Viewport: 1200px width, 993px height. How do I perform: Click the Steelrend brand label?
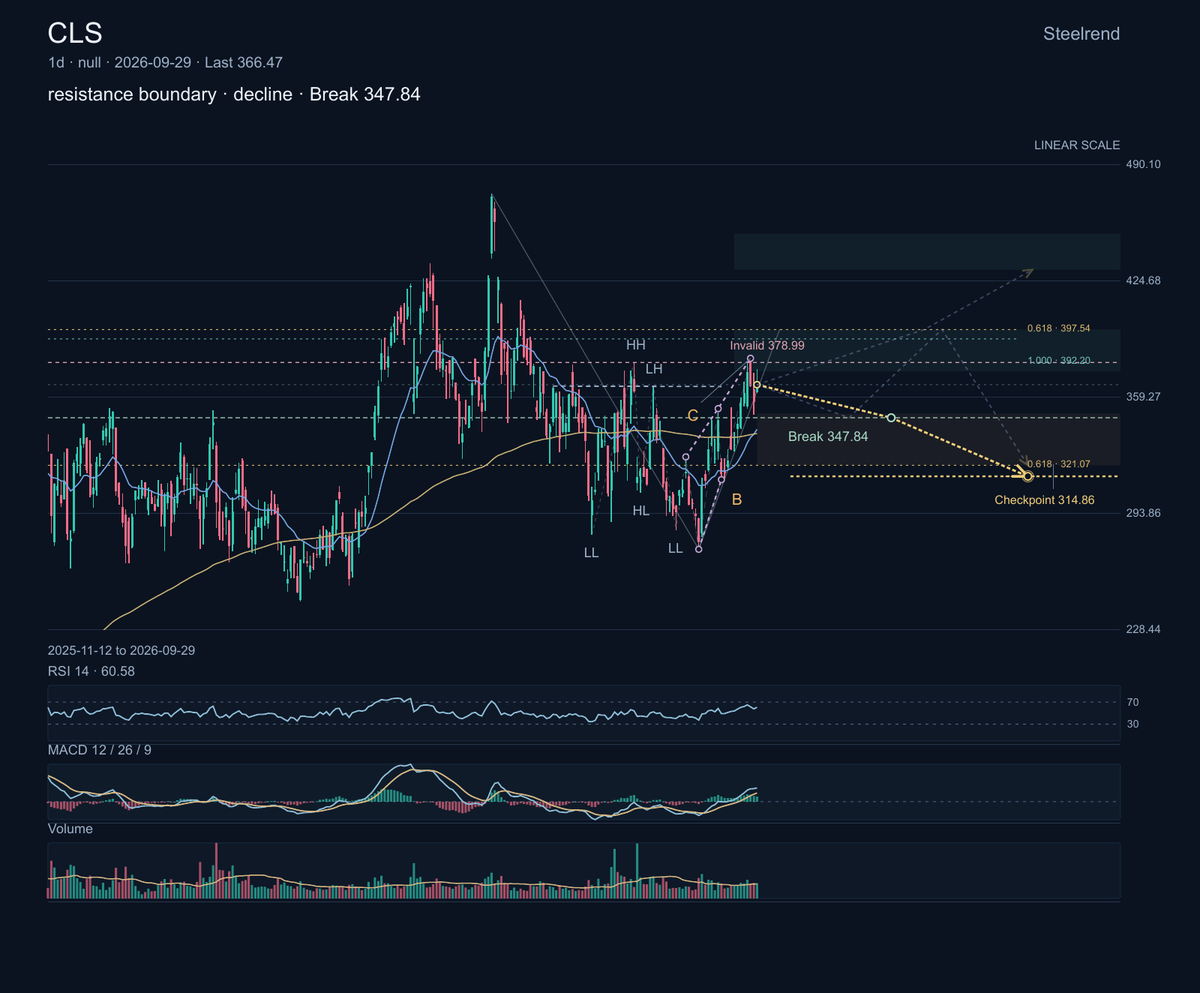click(1081, 34)
